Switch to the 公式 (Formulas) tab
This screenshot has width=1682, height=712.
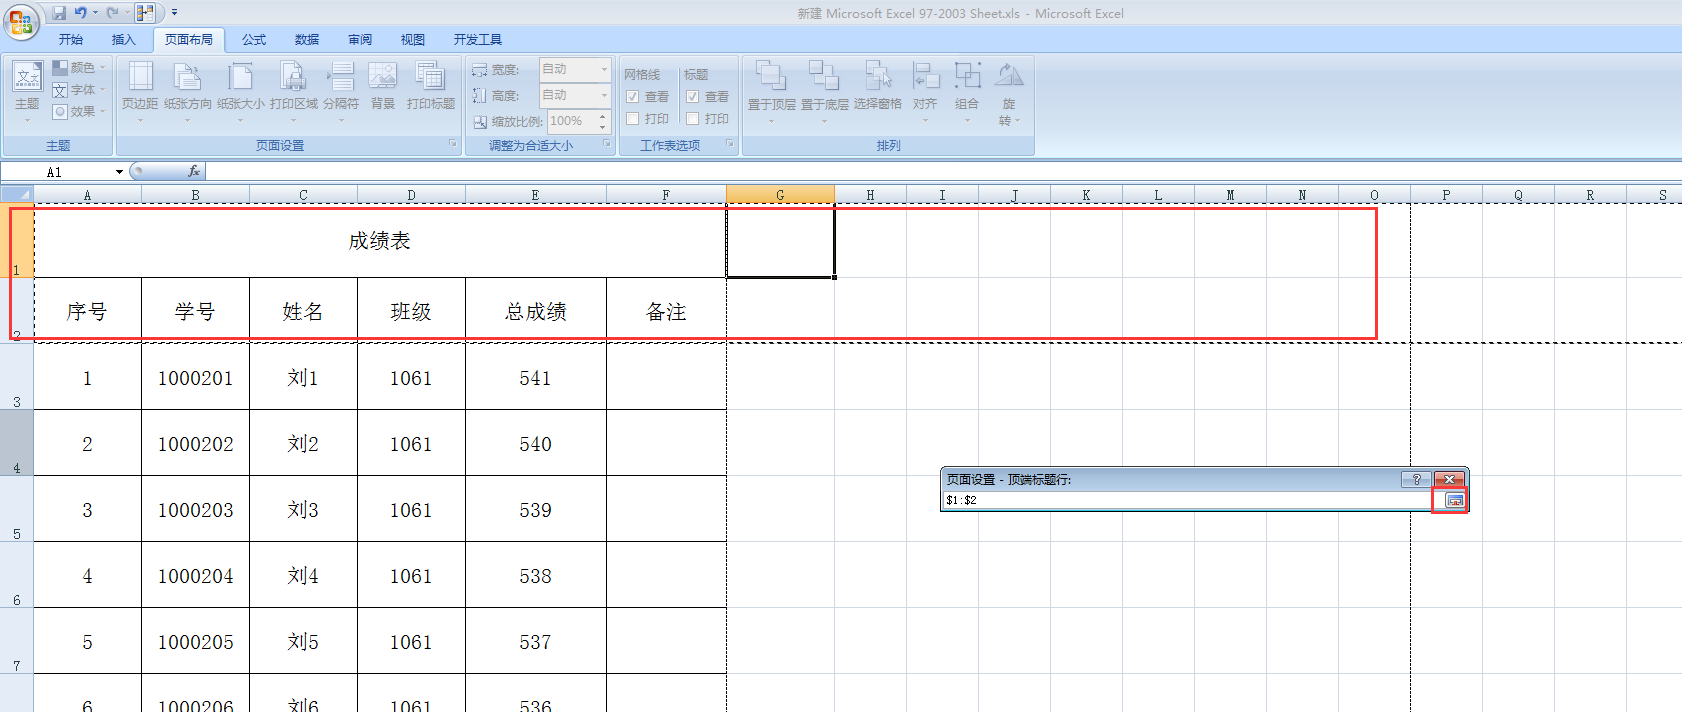coord(254,40)
